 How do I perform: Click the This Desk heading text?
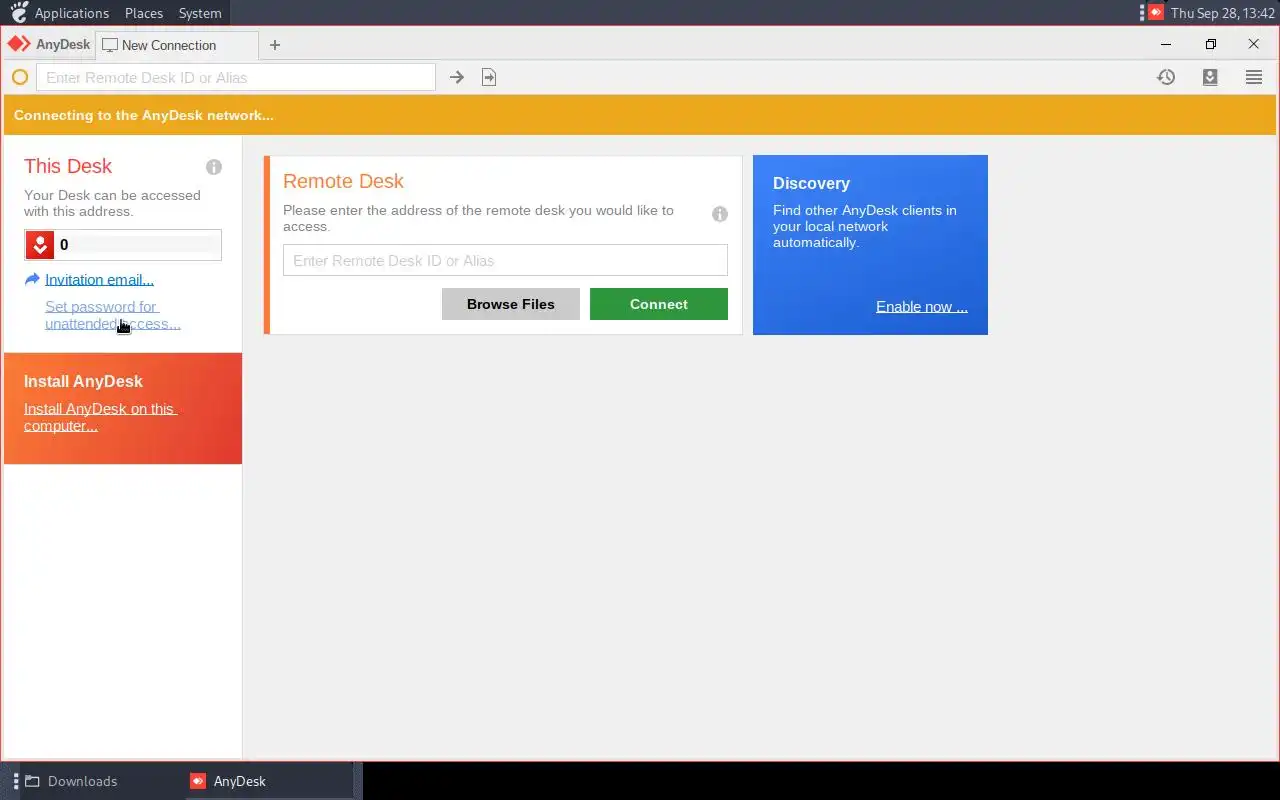point(68,166)
